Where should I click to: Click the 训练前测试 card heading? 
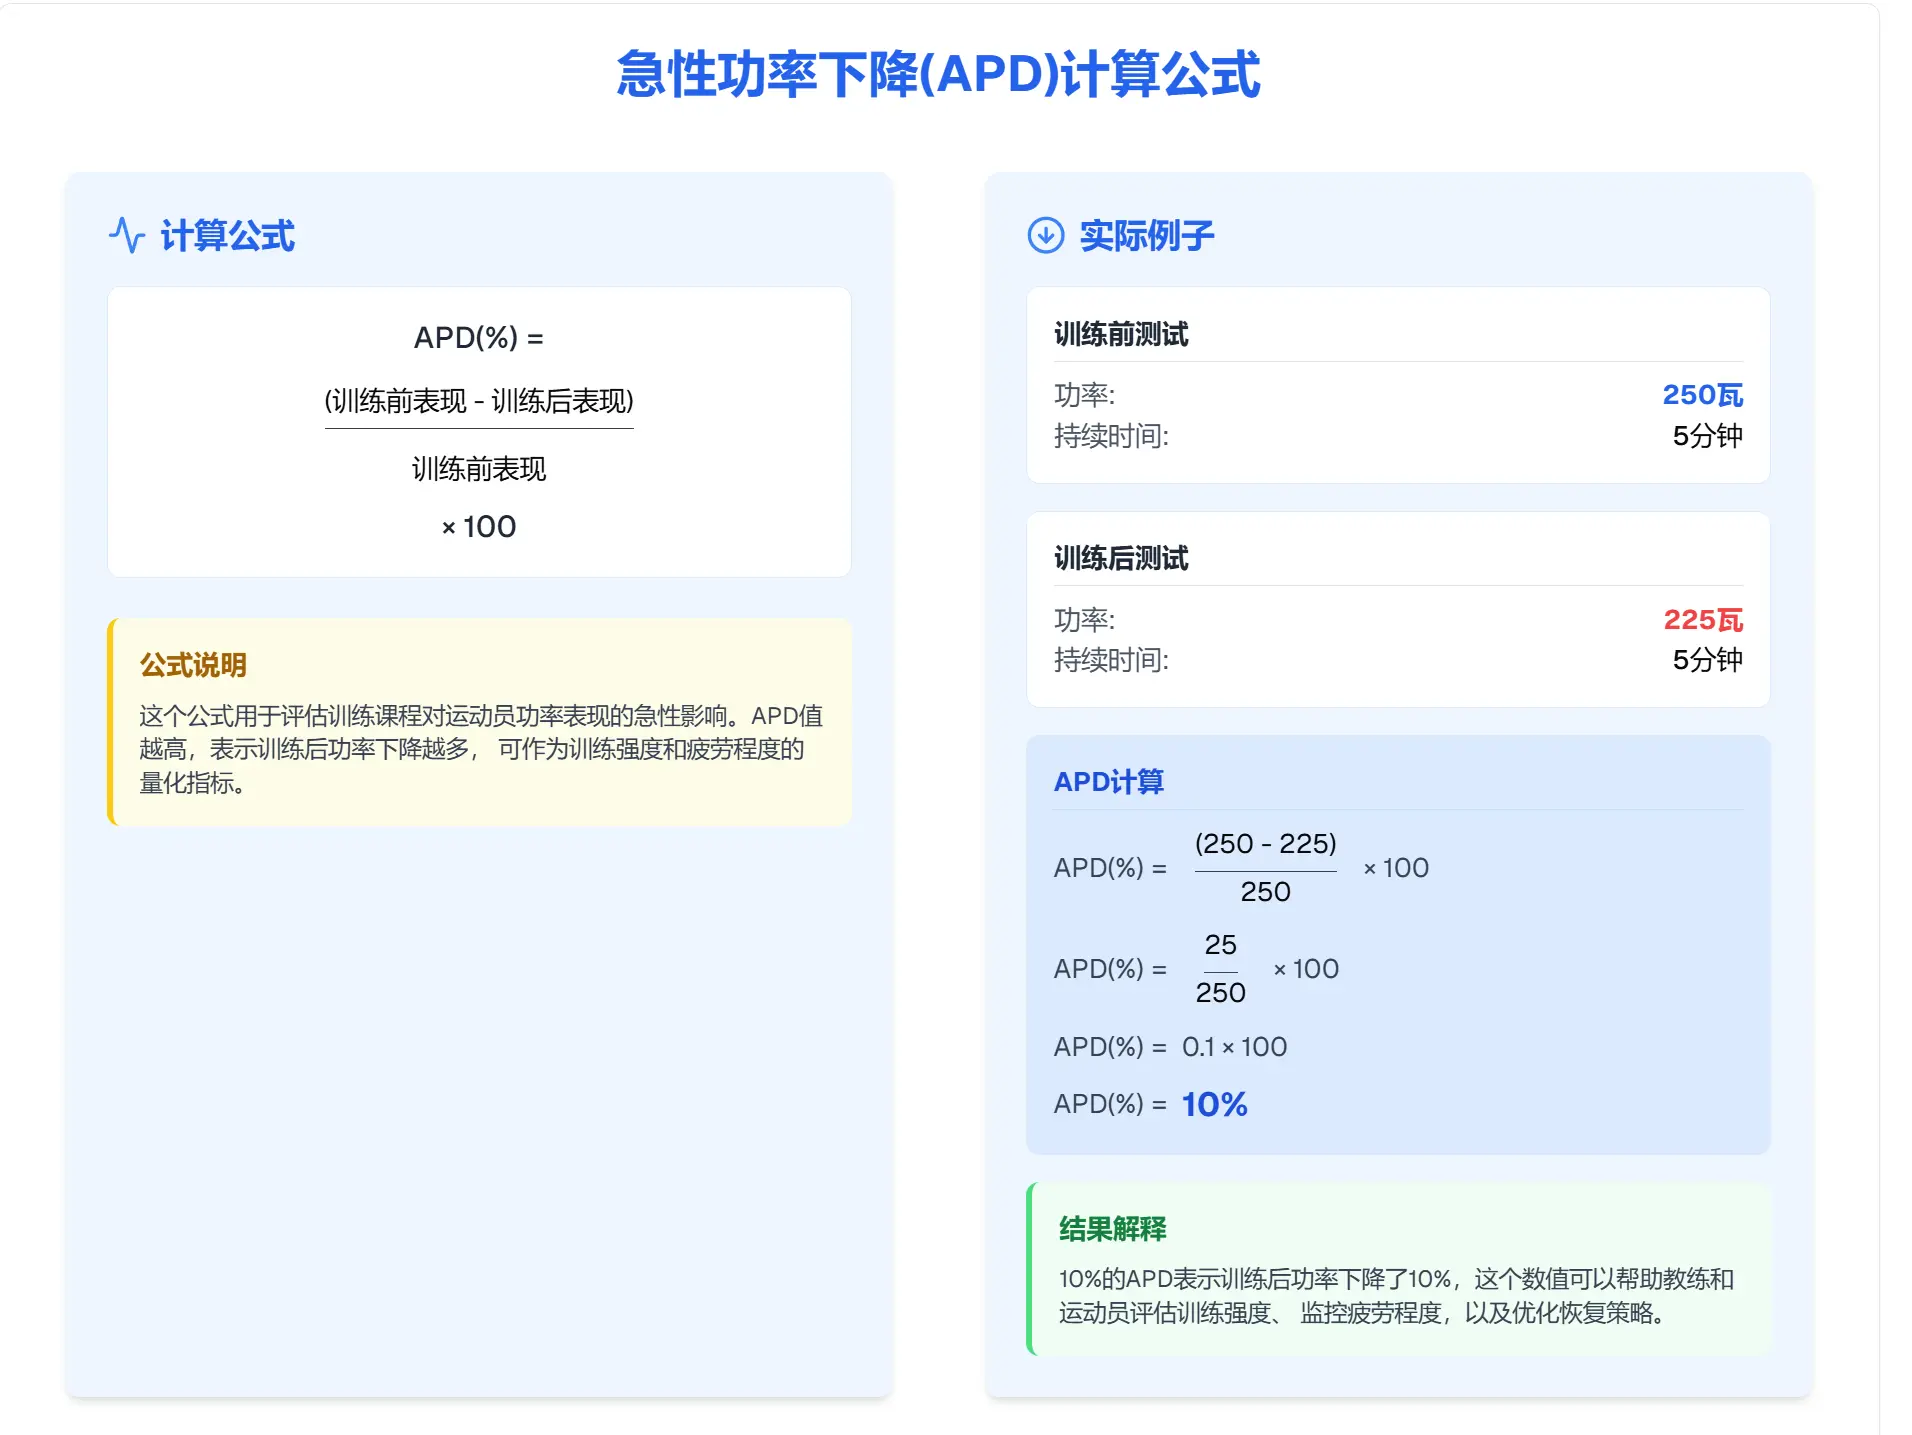pyautogui.click(x=1121, y=334)
